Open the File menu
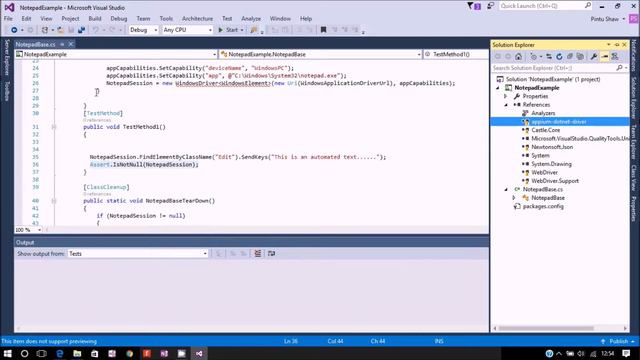 [x=8, y=18]
